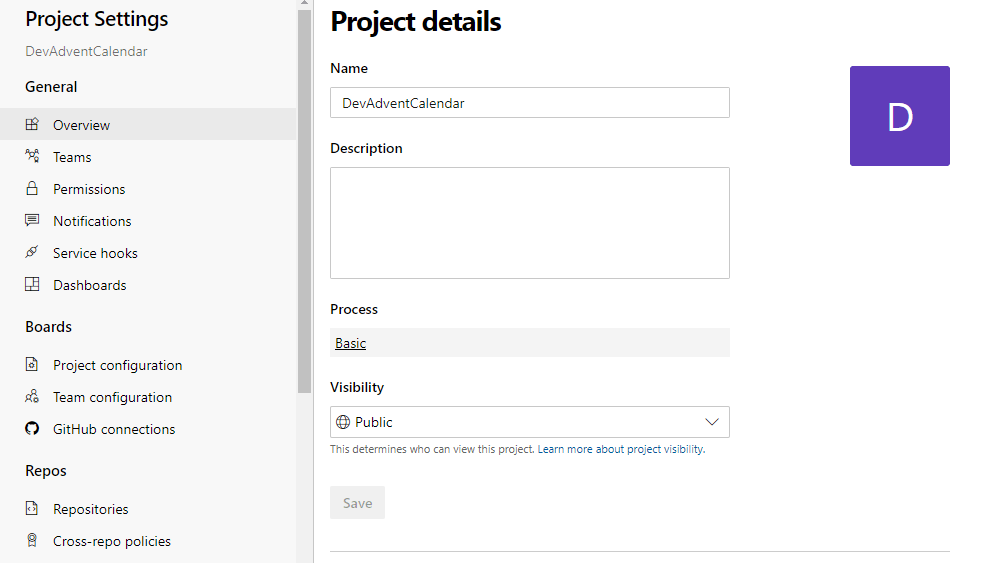Open Project configuration under Boards
Viewport: 981px width, 563px height.
[117, 365]
